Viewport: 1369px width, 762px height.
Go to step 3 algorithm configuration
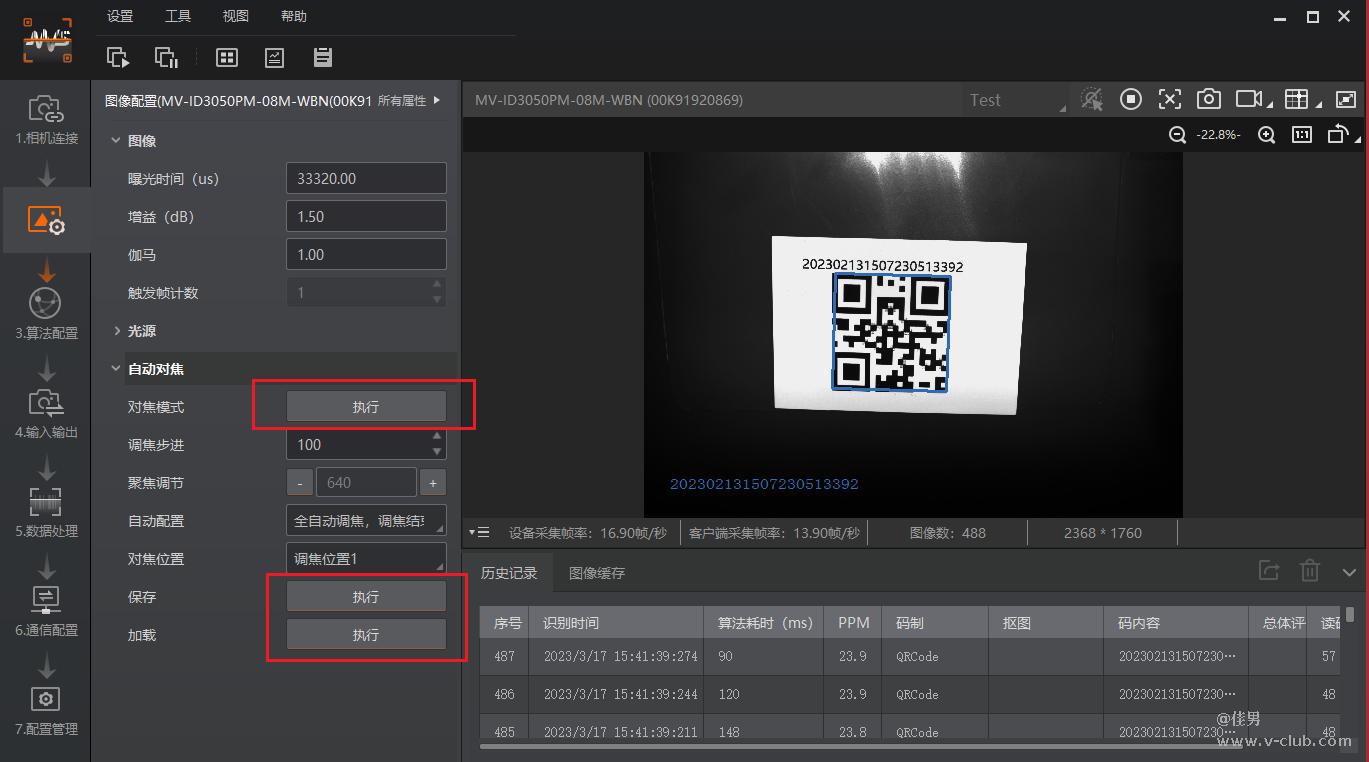(46, 313)
